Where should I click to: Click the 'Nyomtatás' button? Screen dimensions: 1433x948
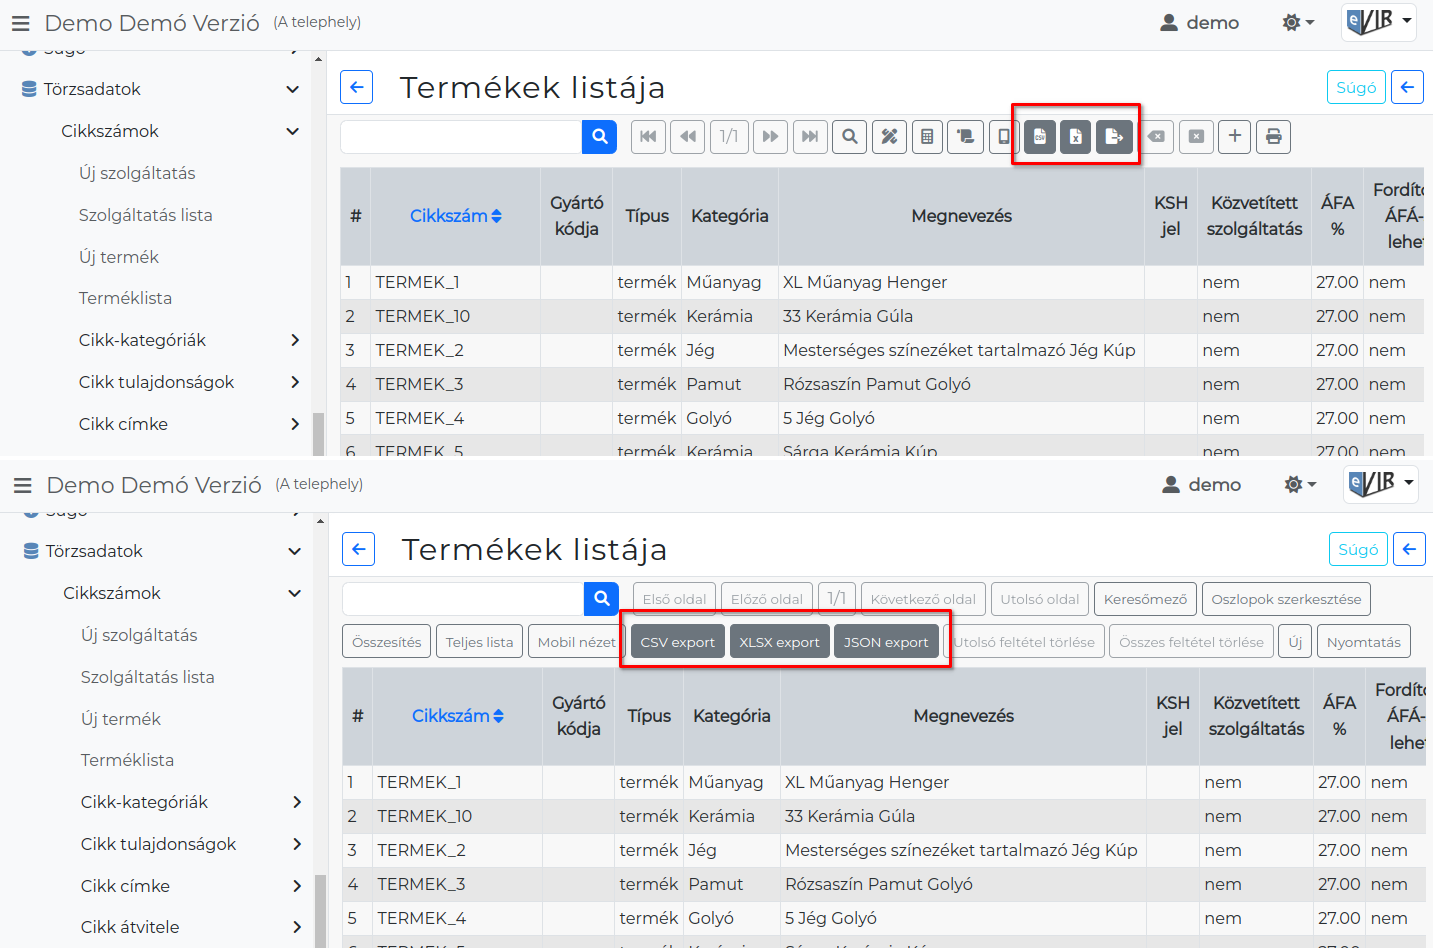click(1364, 642)
